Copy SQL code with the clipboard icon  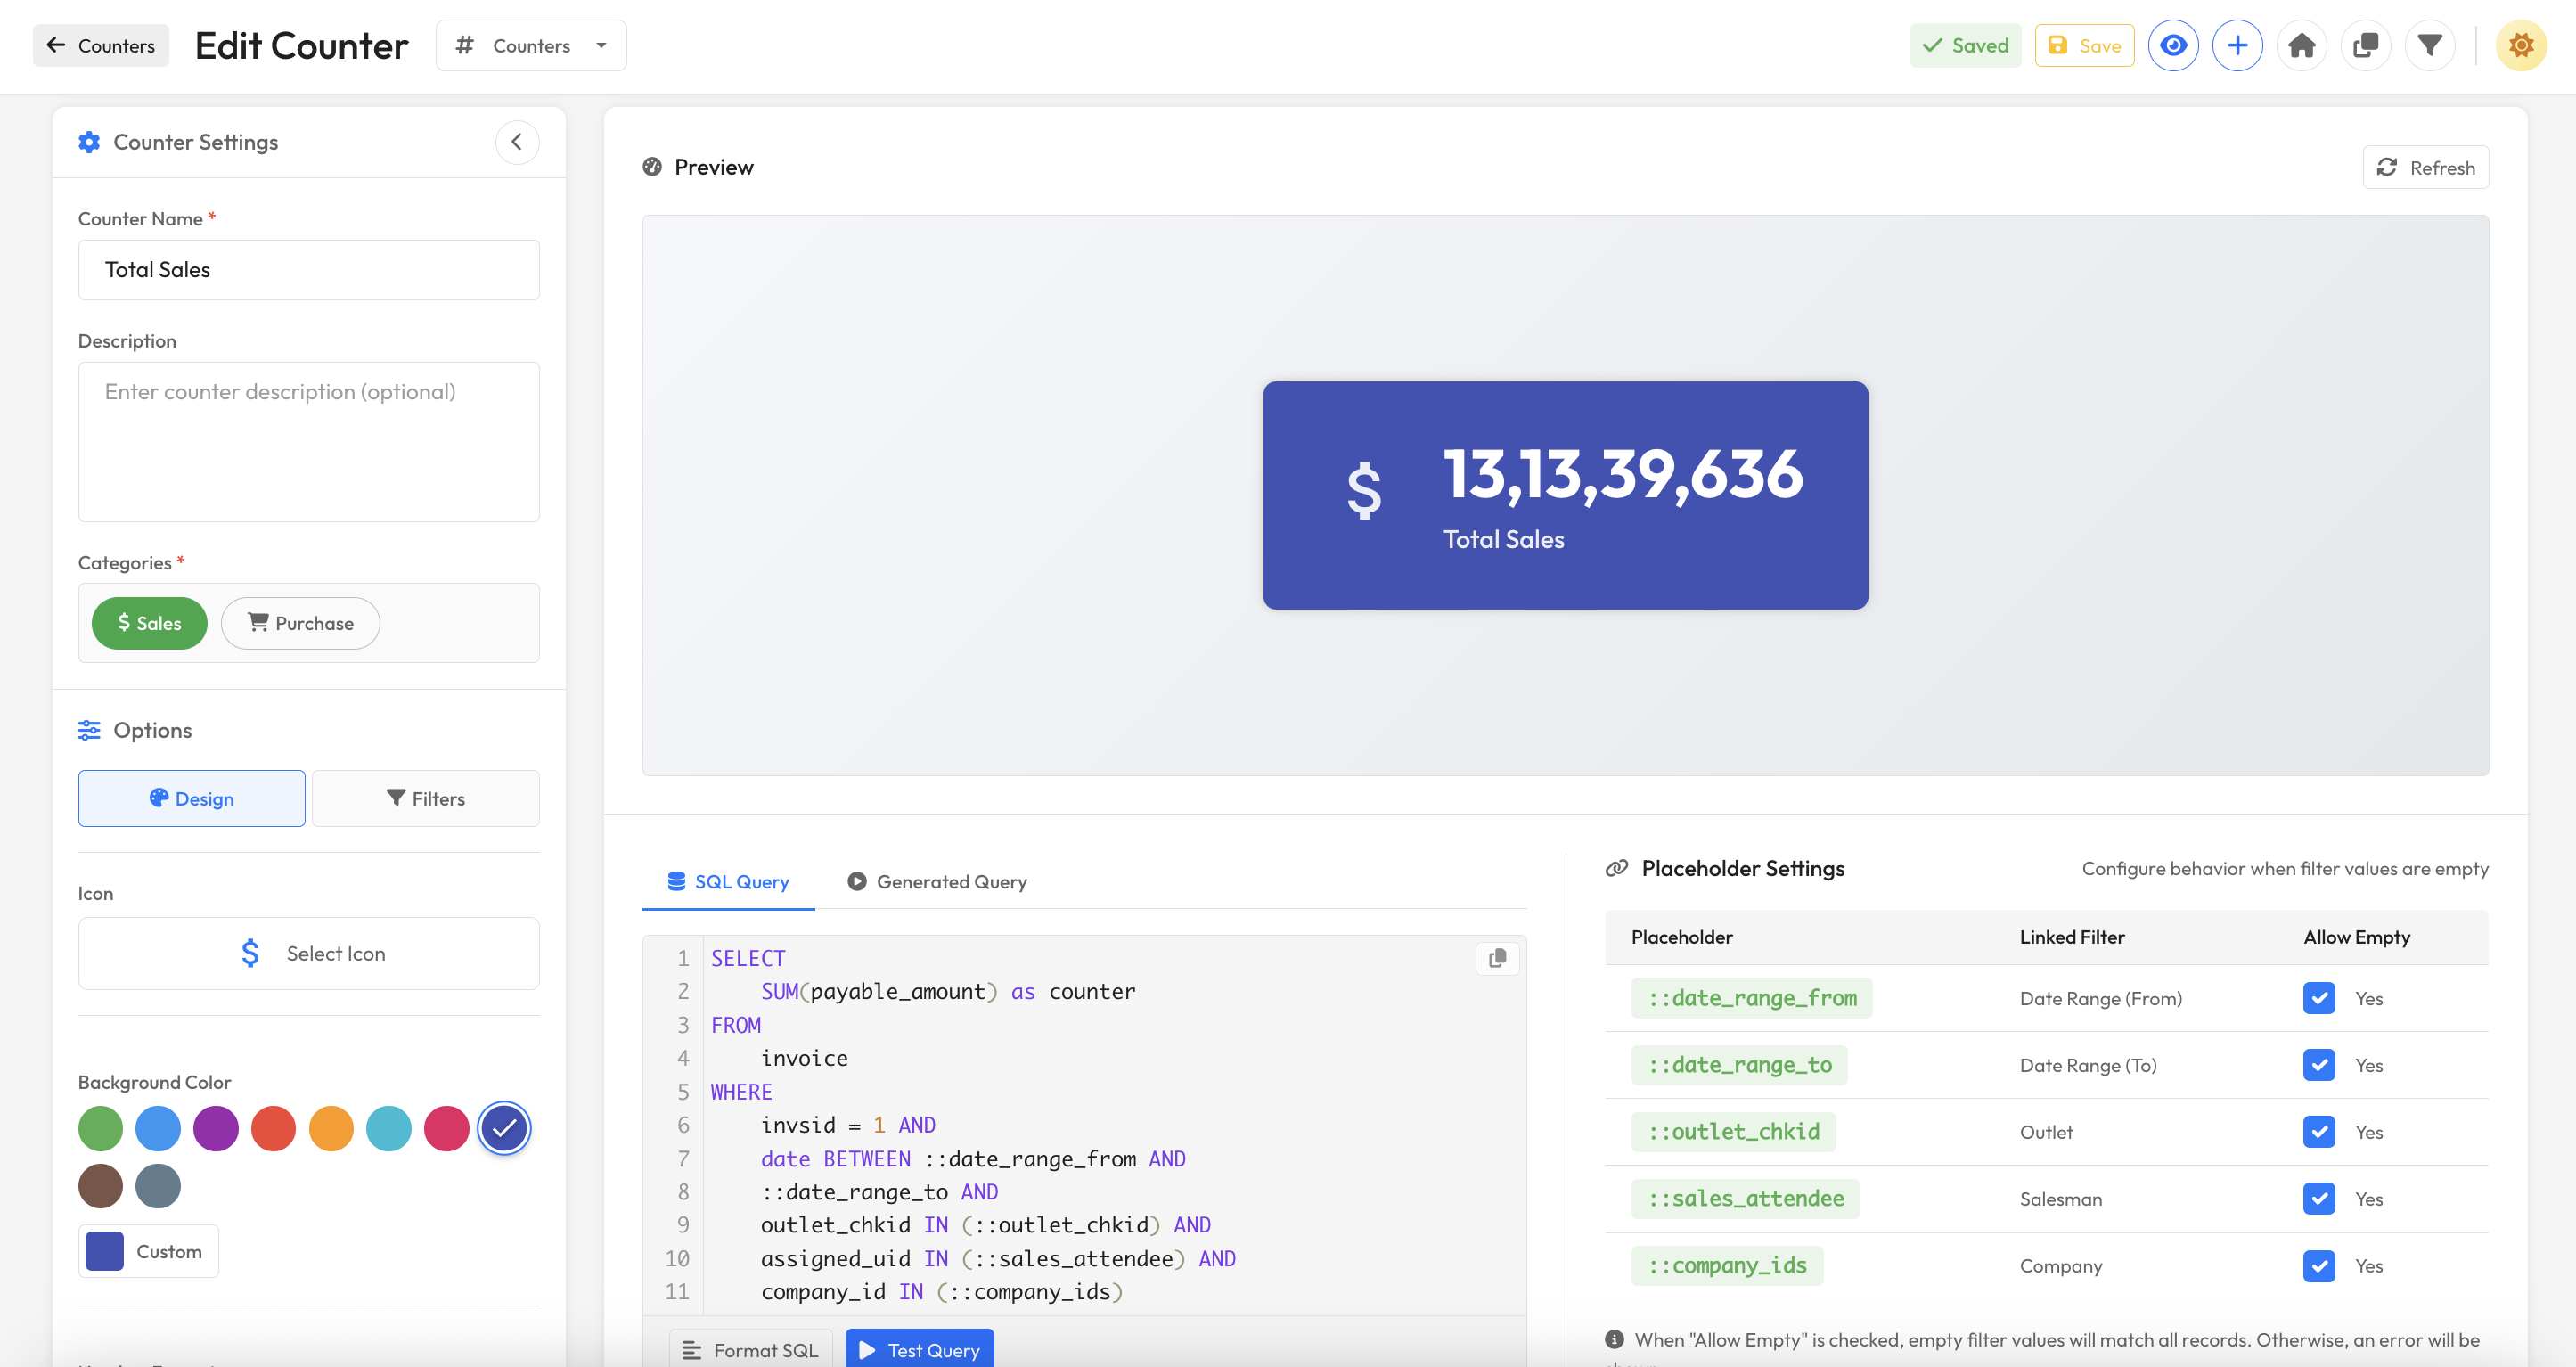(1497, 958)
